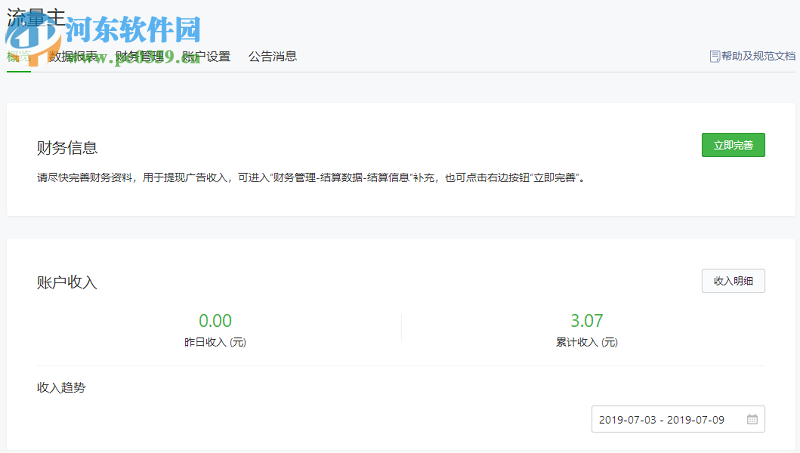Screen dimensions: 800x453
Task: Click the 请尽快完善财务资料 notice text
Action: tap(311, 178)
